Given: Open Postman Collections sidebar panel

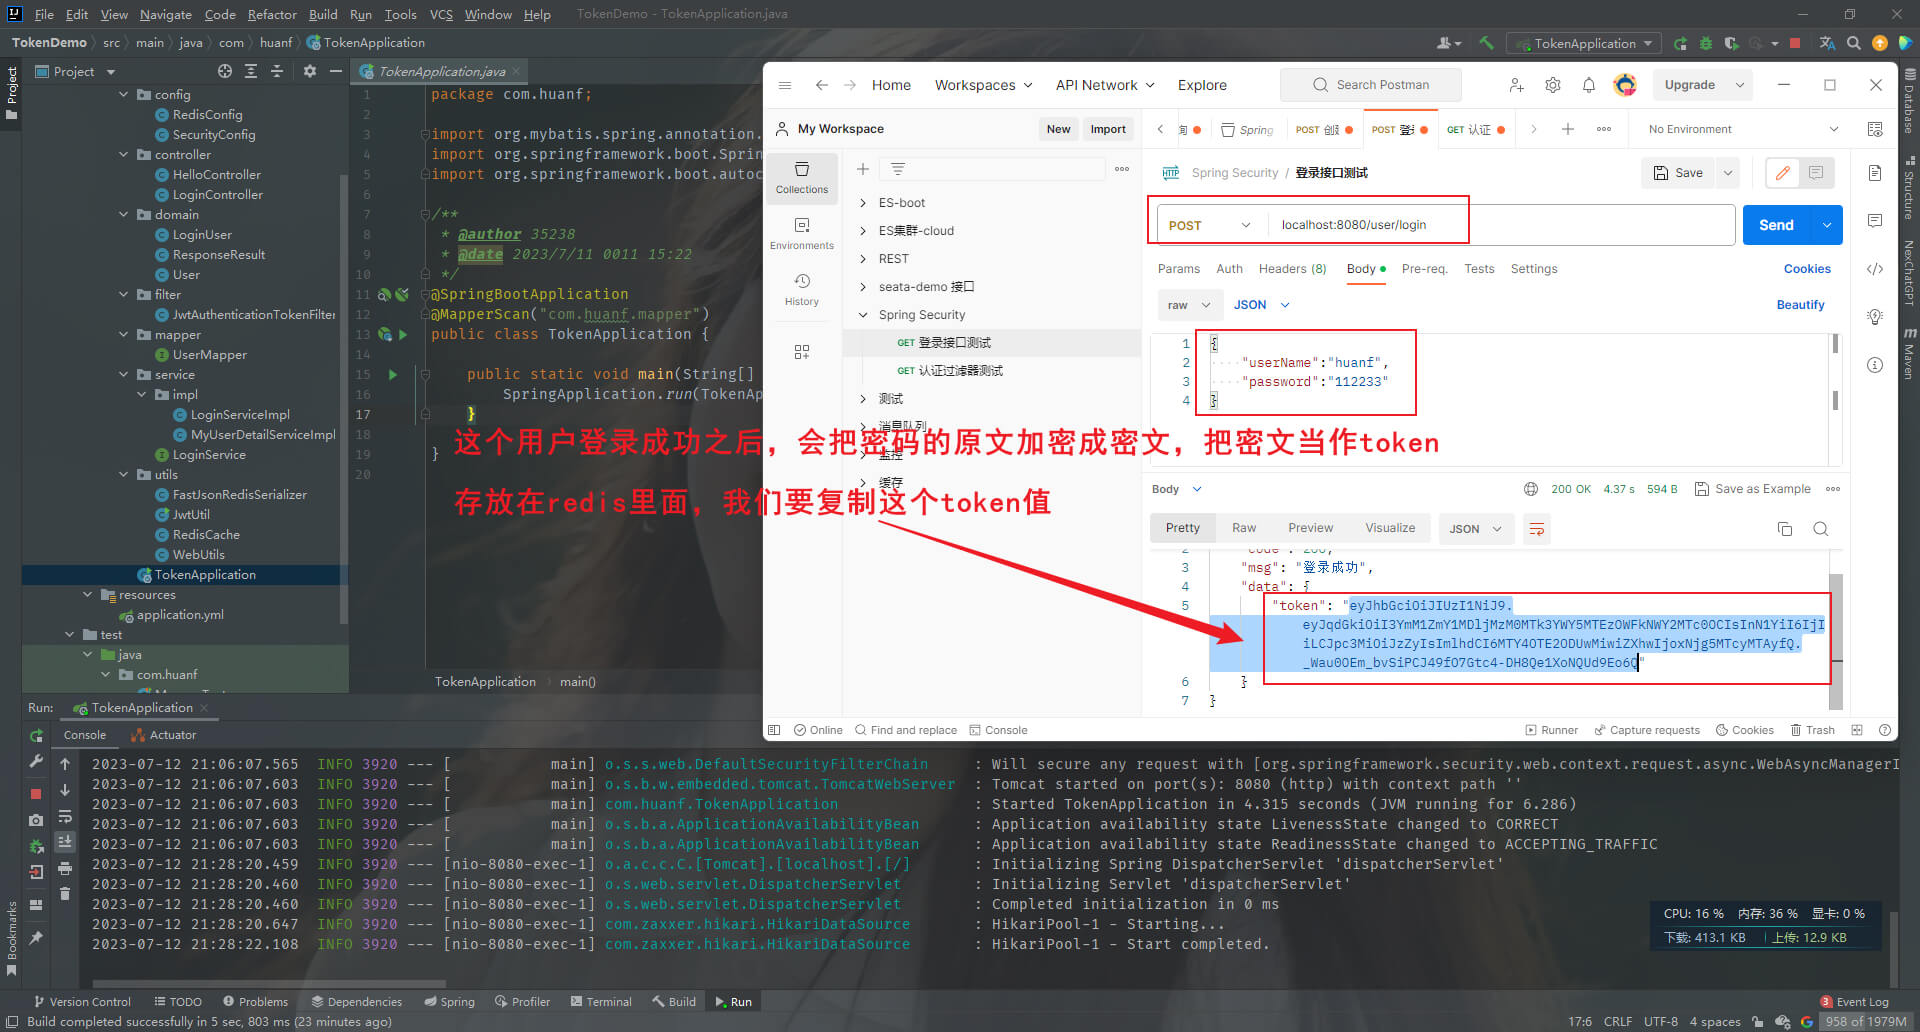Looking at the screenshot, I should pos(802,177).
